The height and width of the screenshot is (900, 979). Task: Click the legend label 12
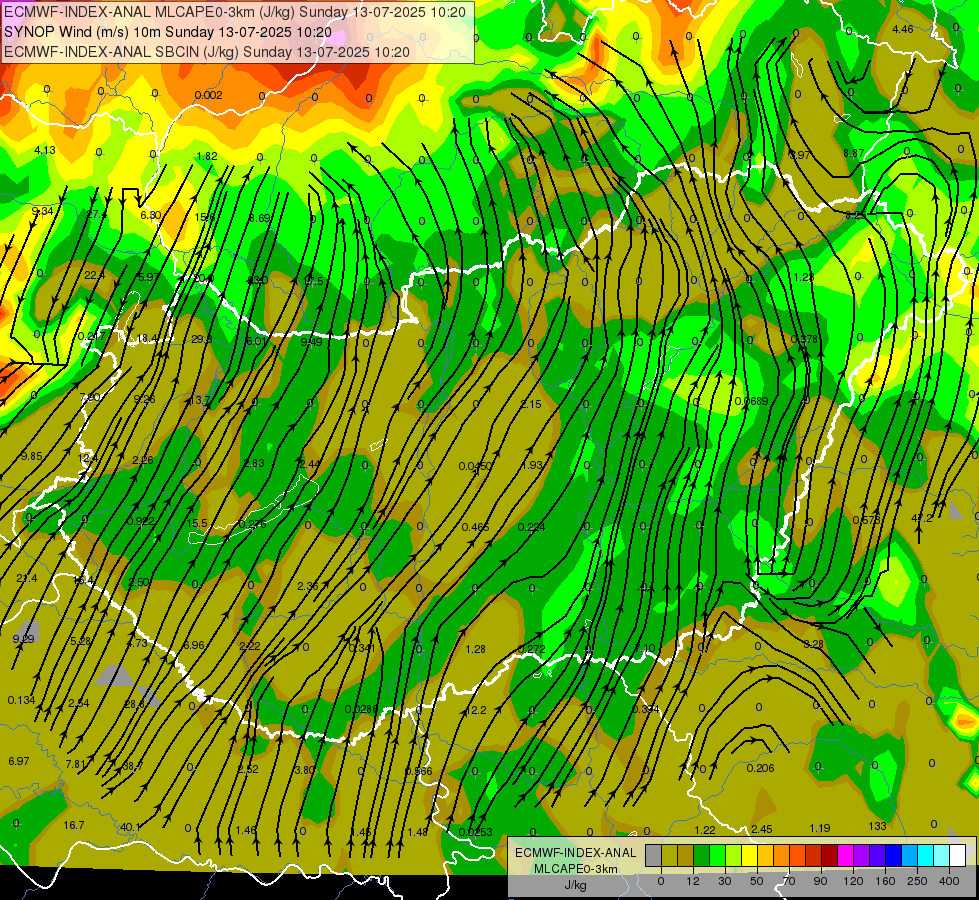pyautogui.click(x=692, y=881)
